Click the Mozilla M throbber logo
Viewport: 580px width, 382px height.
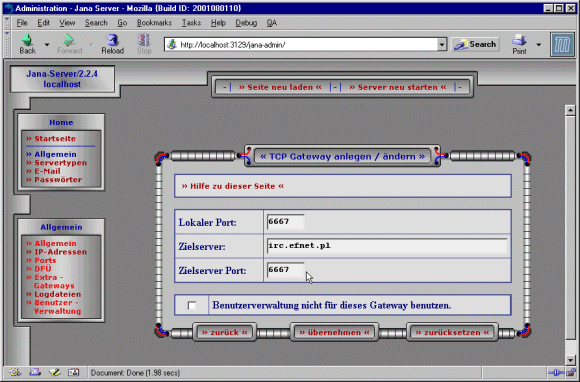(562, 44)
